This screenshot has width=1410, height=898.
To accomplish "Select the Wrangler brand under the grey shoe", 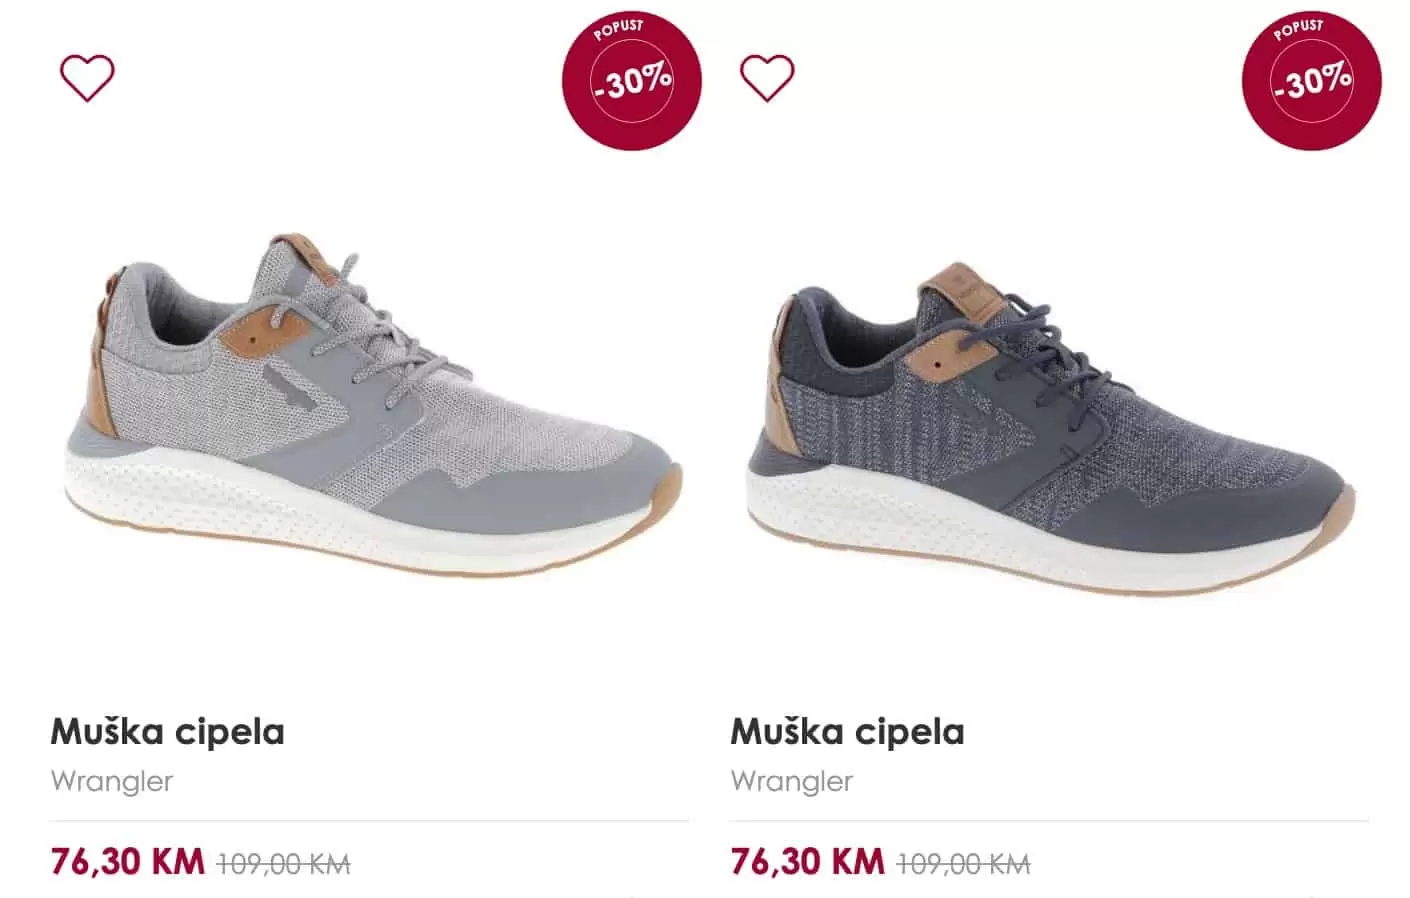I will point(112,781).
